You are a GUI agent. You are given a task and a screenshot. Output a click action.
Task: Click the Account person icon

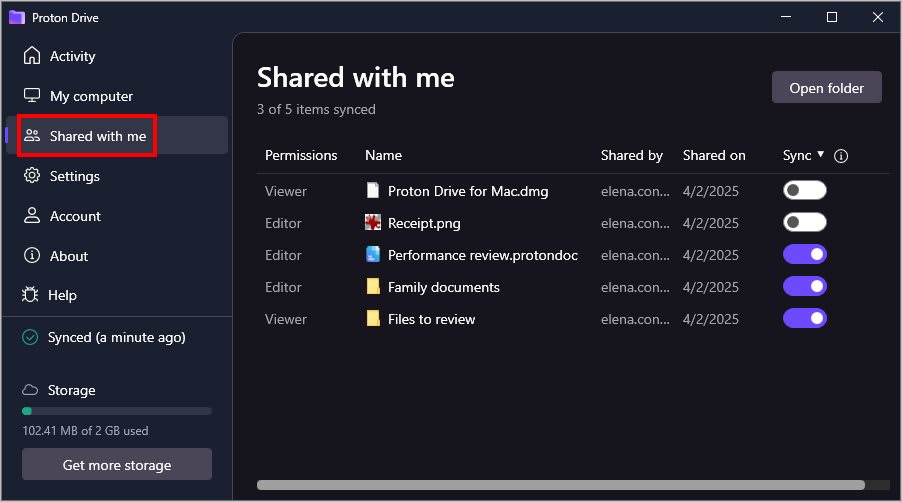pos(32,215)
